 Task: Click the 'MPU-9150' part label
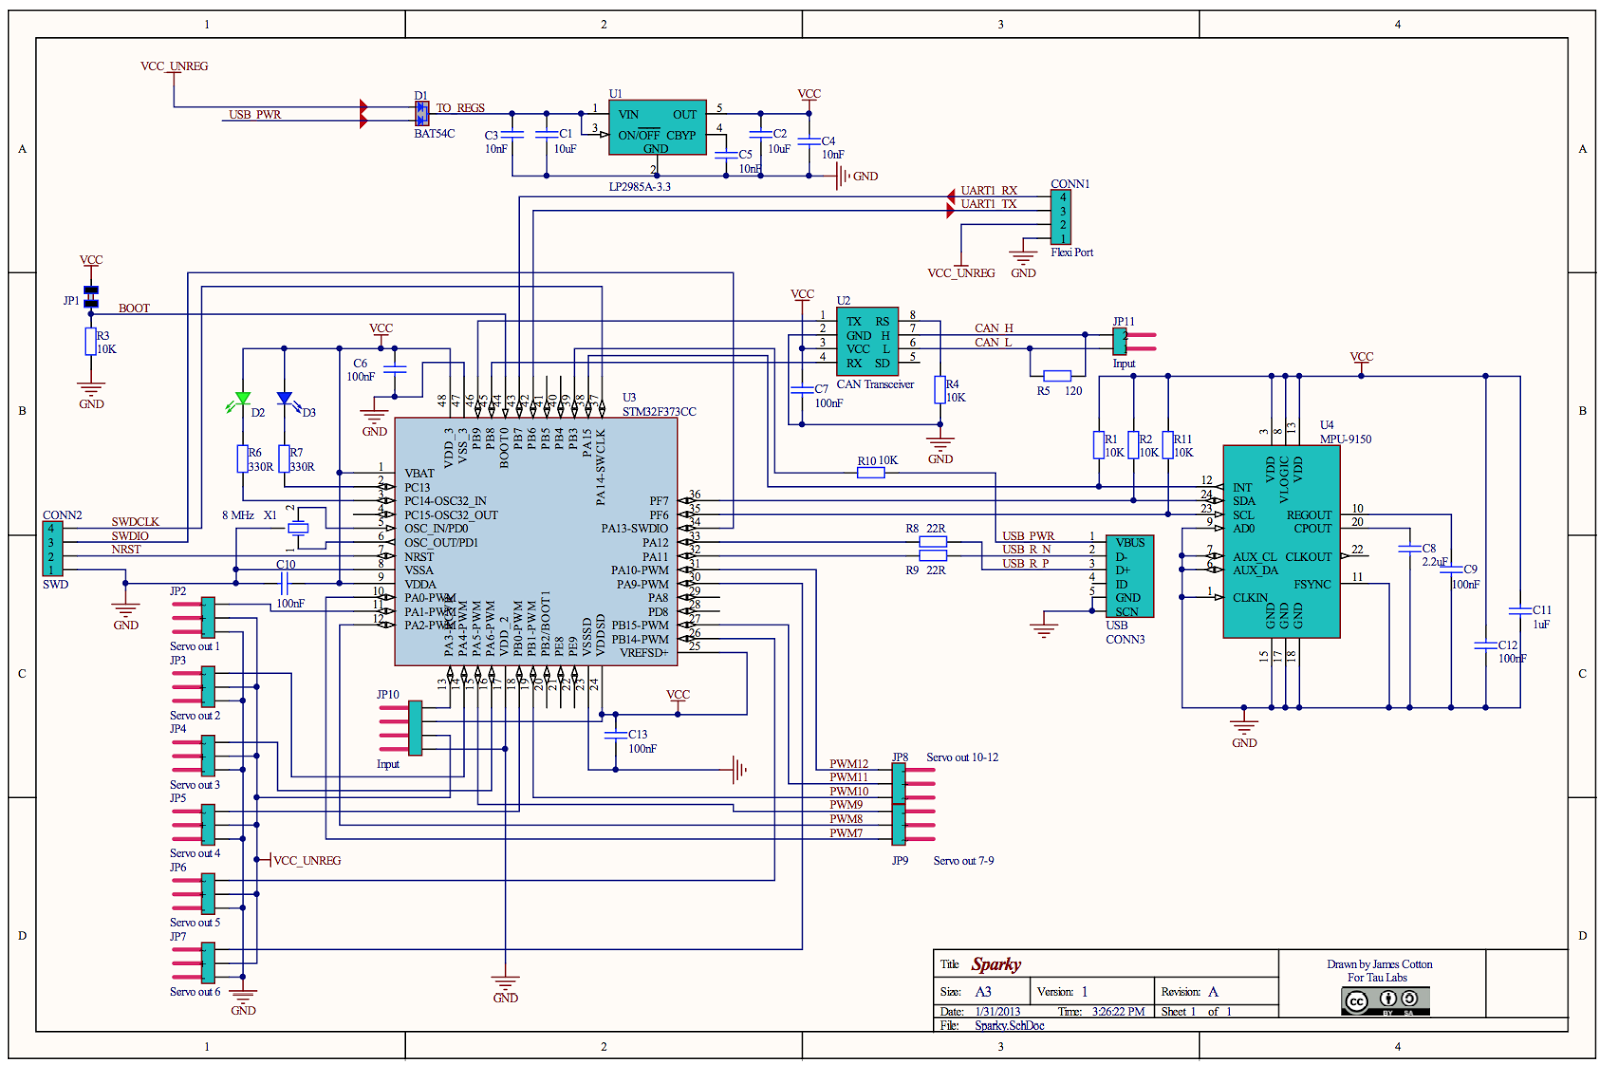click(1346, 439)
